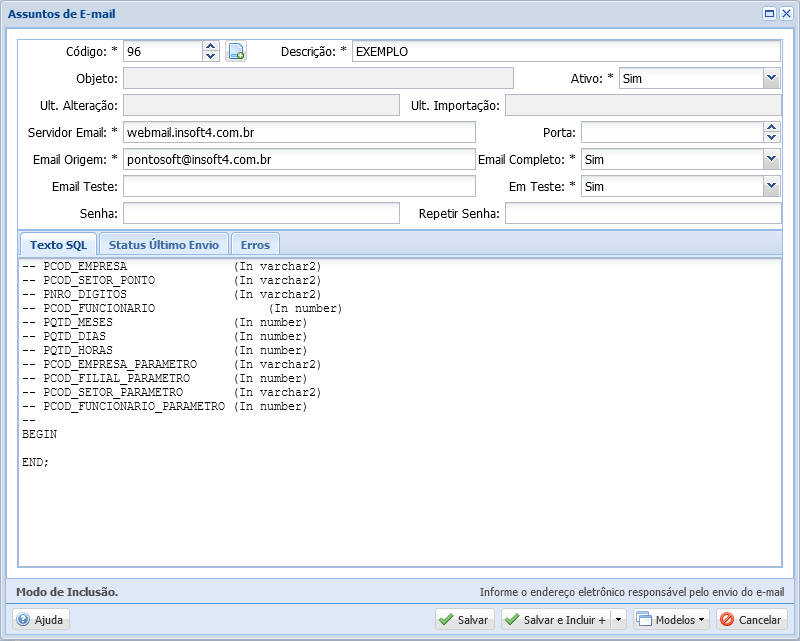The height and width of the screenshot is (641, 800).
Task: Increase the Porta spinner value
Action: [771, 127]
